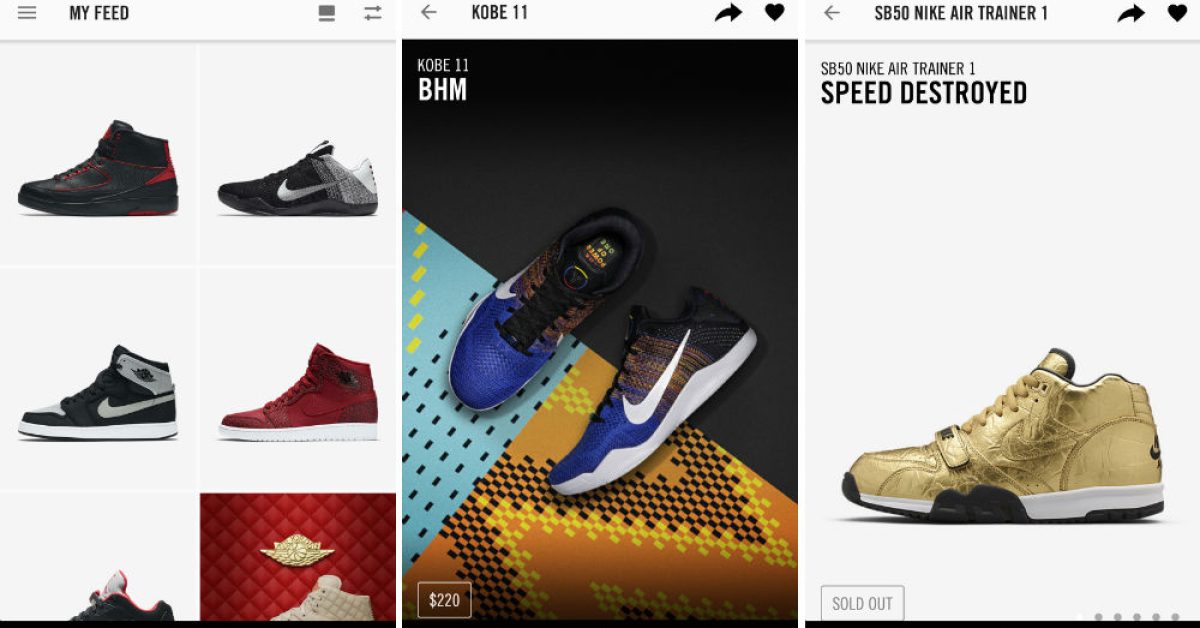Open the black and red Jordan 2 thumbnail

click(98, 154)
